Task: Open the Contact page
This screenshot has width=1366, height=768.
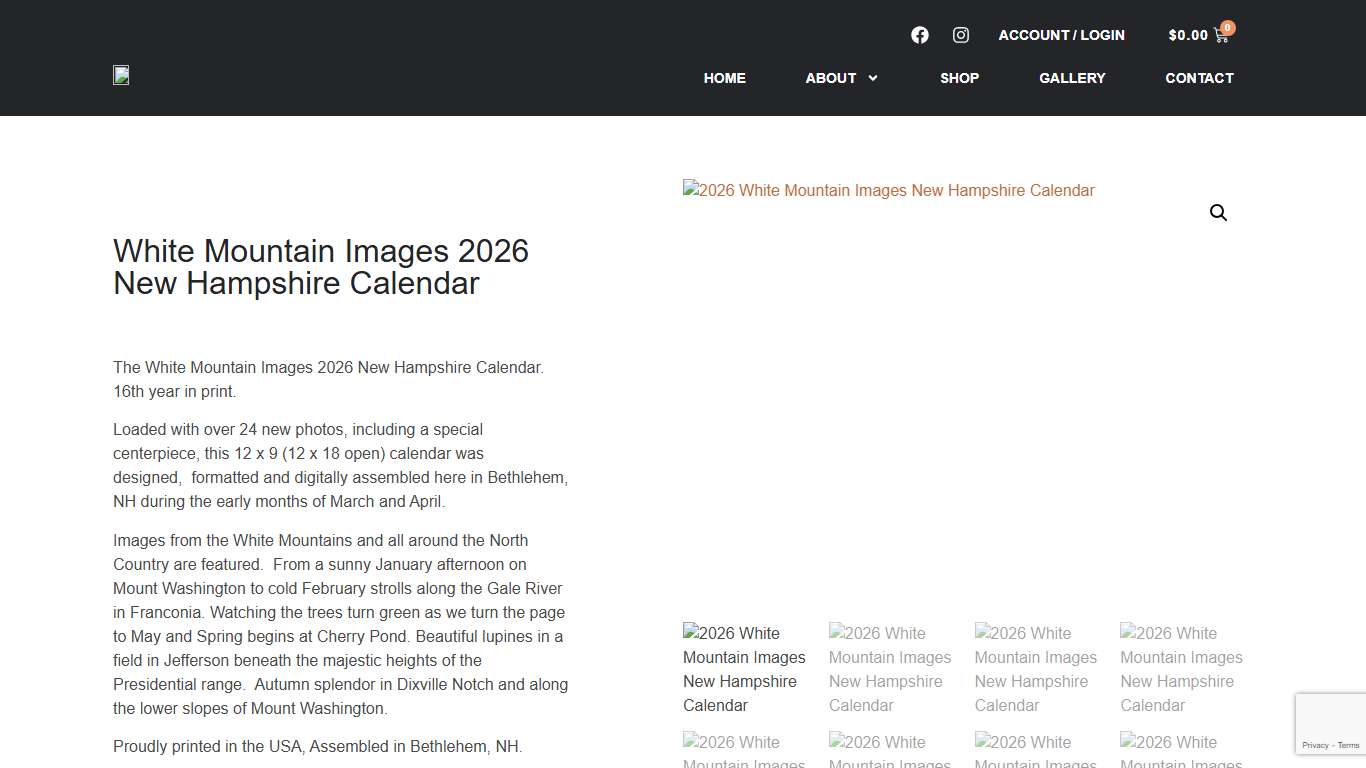Action: pyautogui.click(x=1199, y=78)
